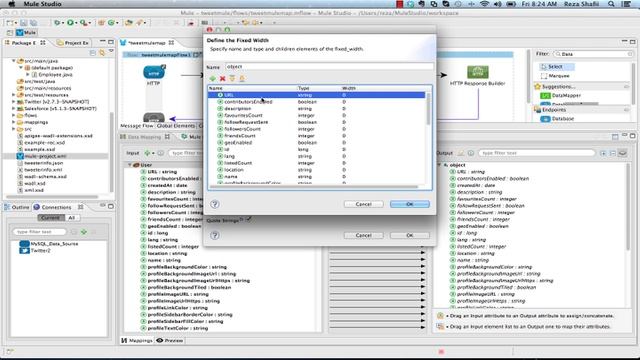Click the Open Perspective icon beside Mule
This screenshot has height=360, width=640.
click(x=9, y=33)
